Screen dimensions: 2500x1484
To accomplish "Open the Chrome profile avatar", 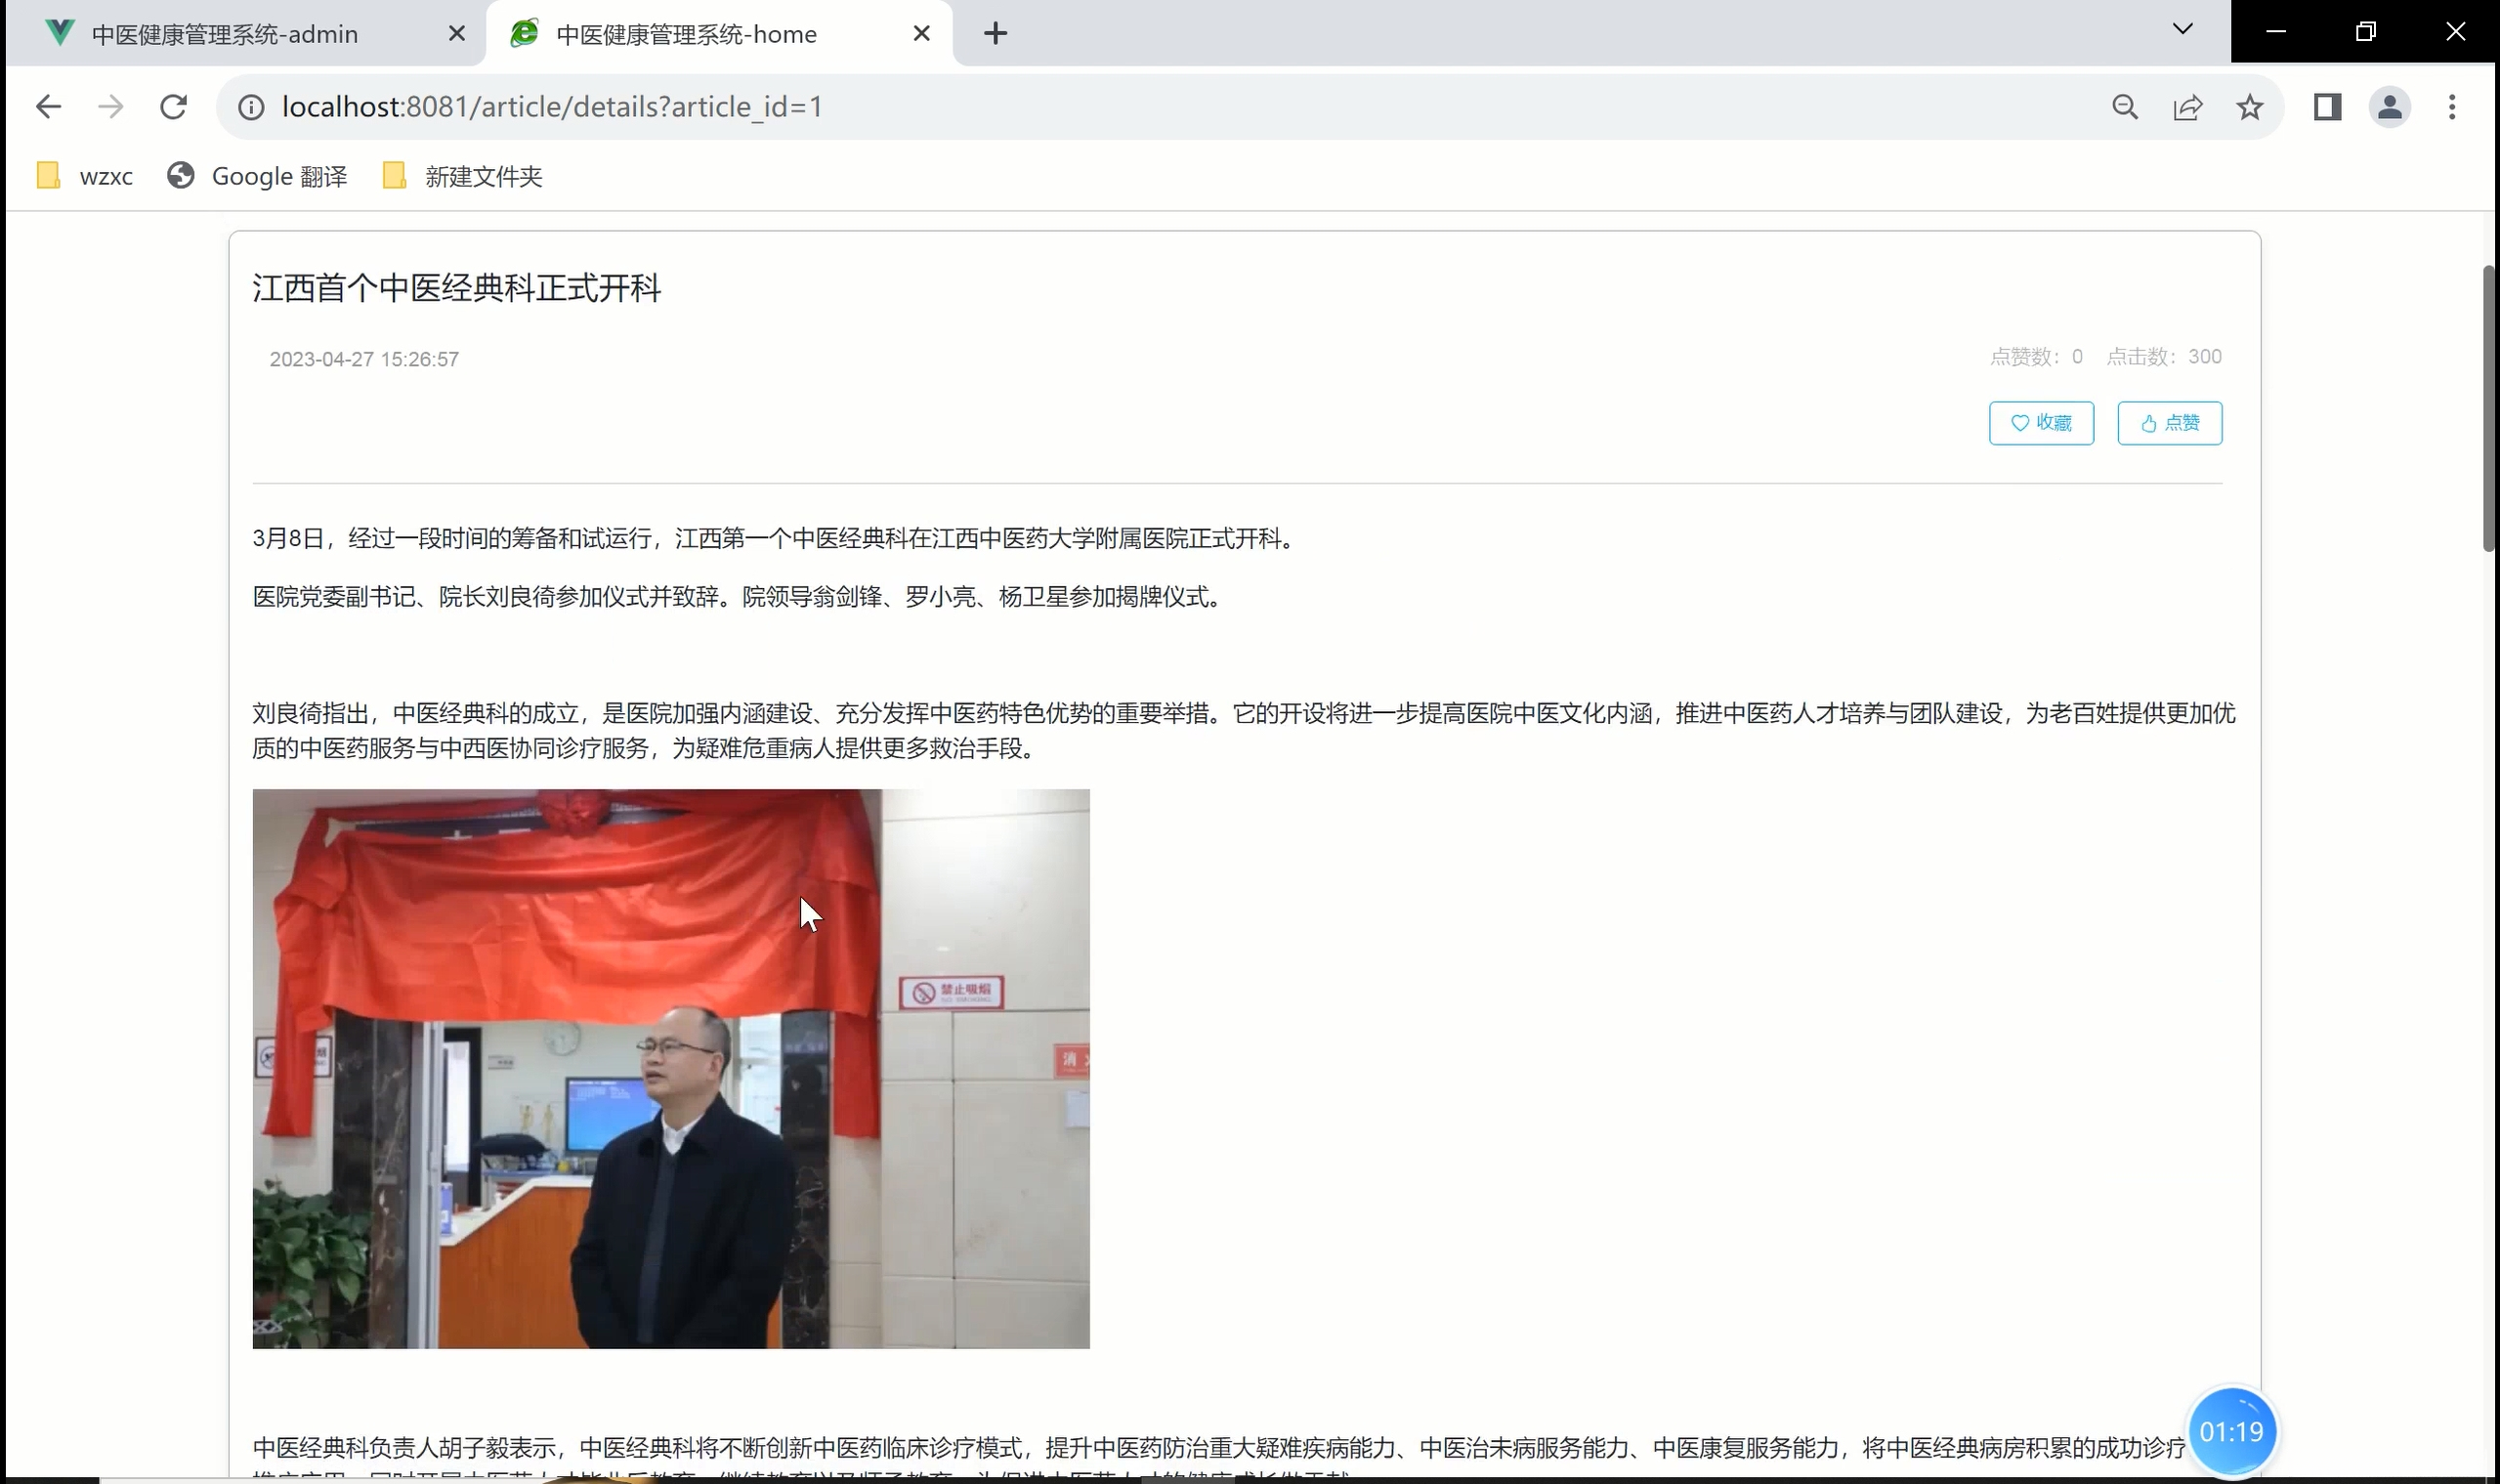I will [2389, 107].
